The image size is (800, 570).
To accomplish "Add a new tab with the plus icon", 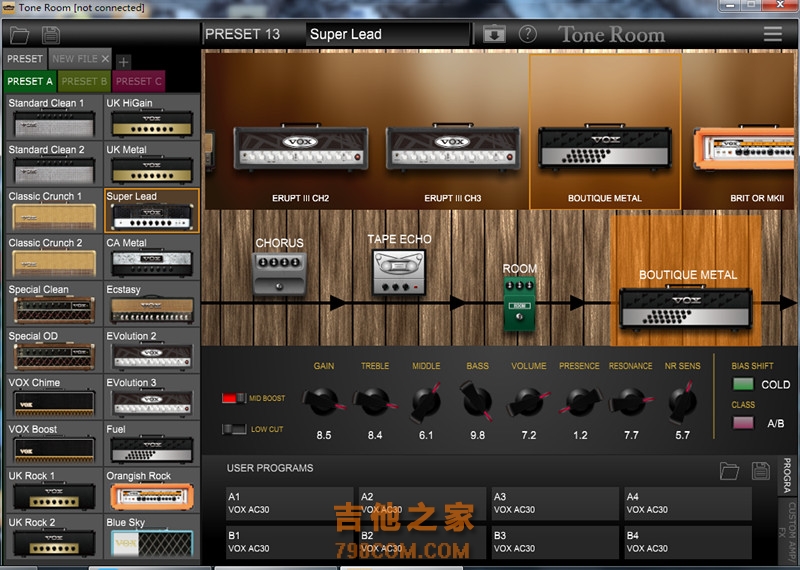I will coord(123,62).
